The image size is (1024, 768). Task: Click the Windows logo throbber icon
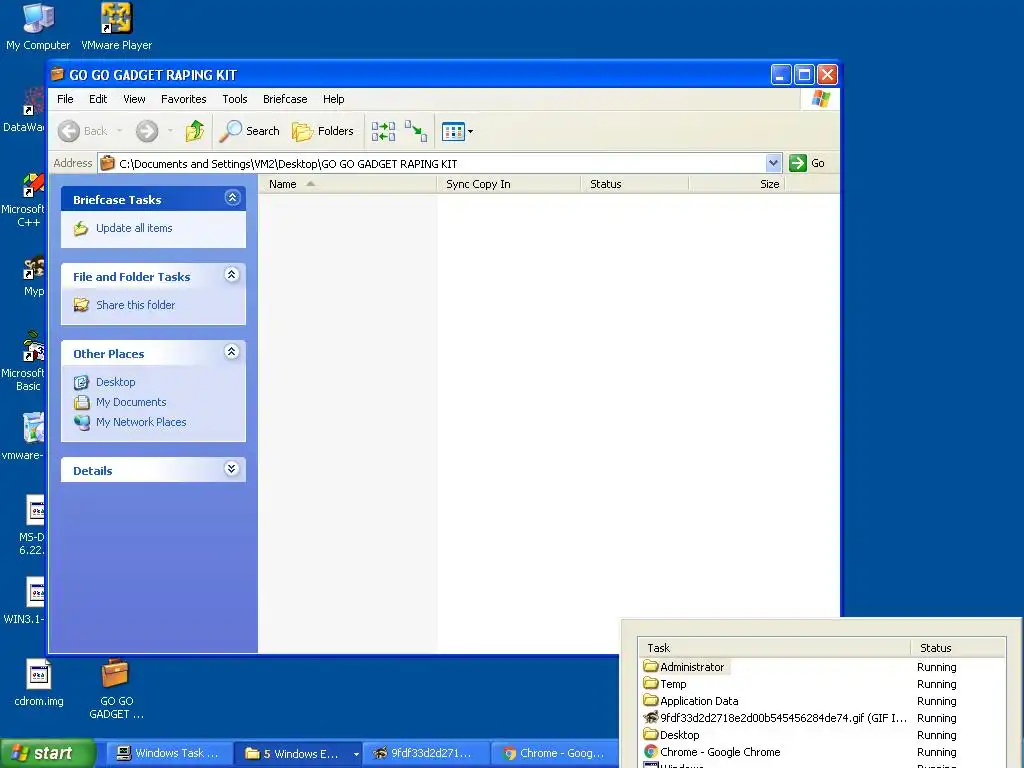click(820, 99)
